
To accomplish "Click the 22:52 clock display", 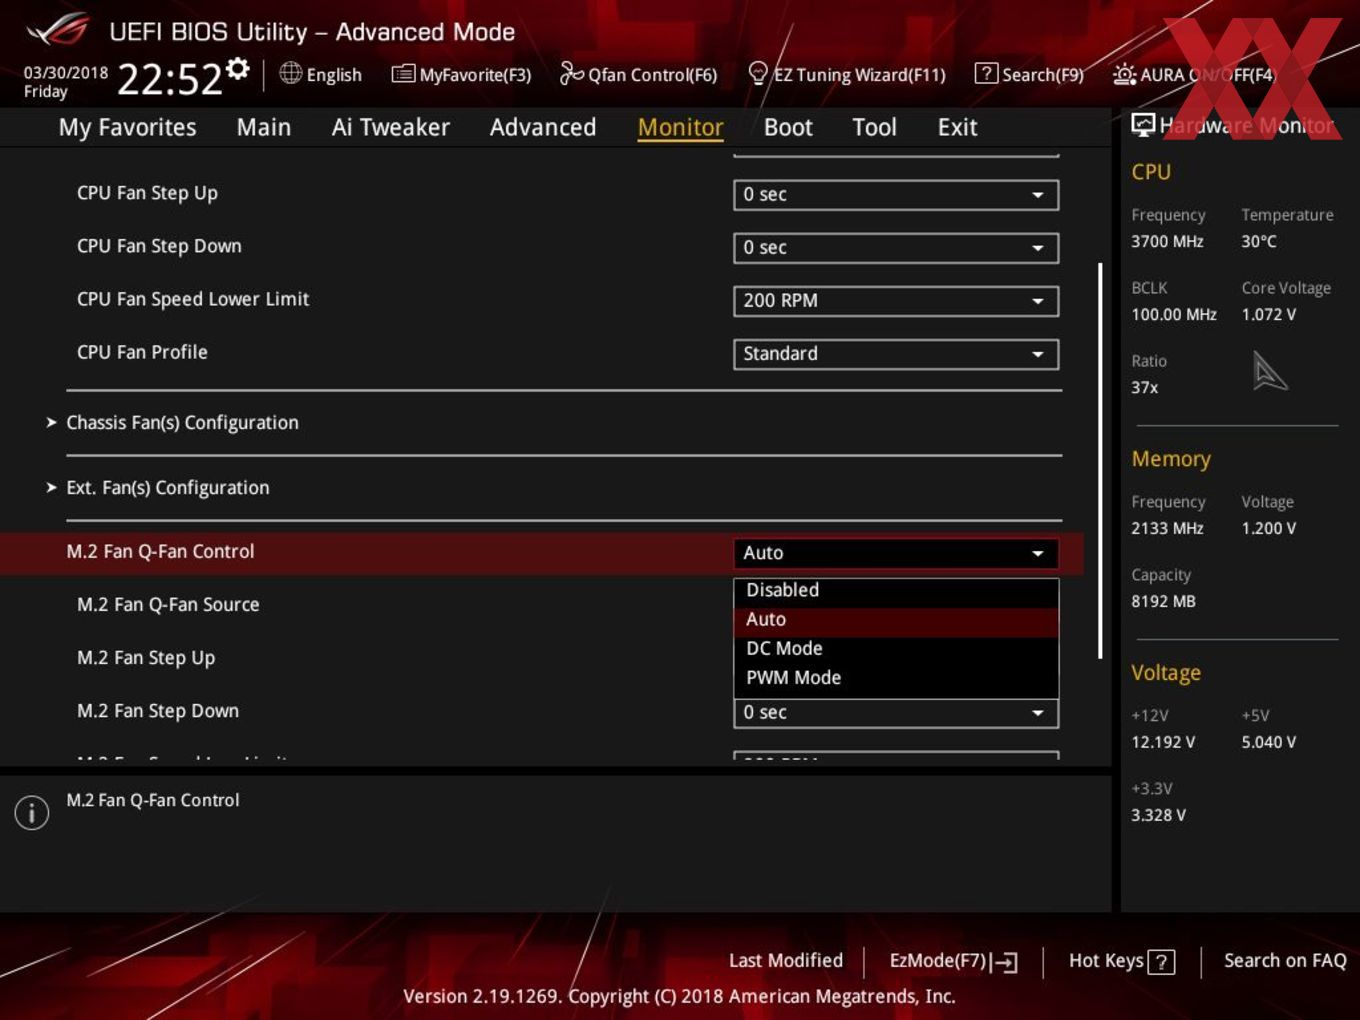I will (x=169, y=78).
